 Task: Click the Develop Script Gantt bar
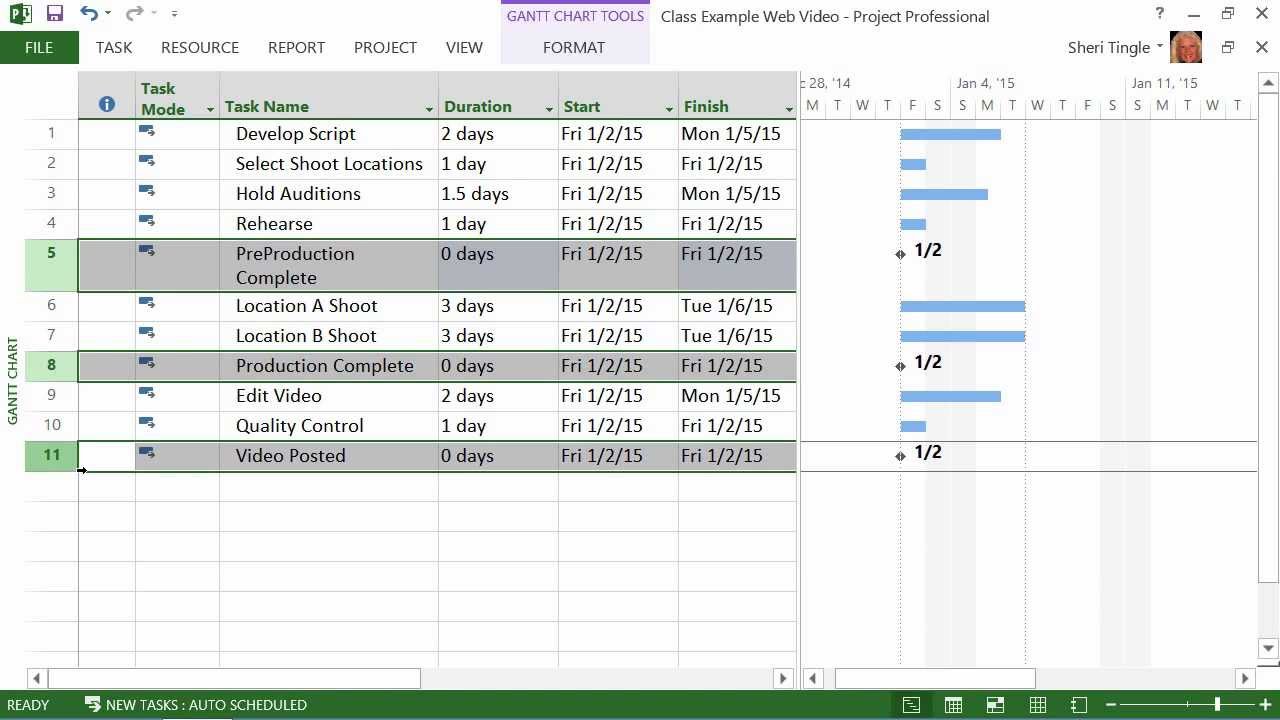(950, 134)
